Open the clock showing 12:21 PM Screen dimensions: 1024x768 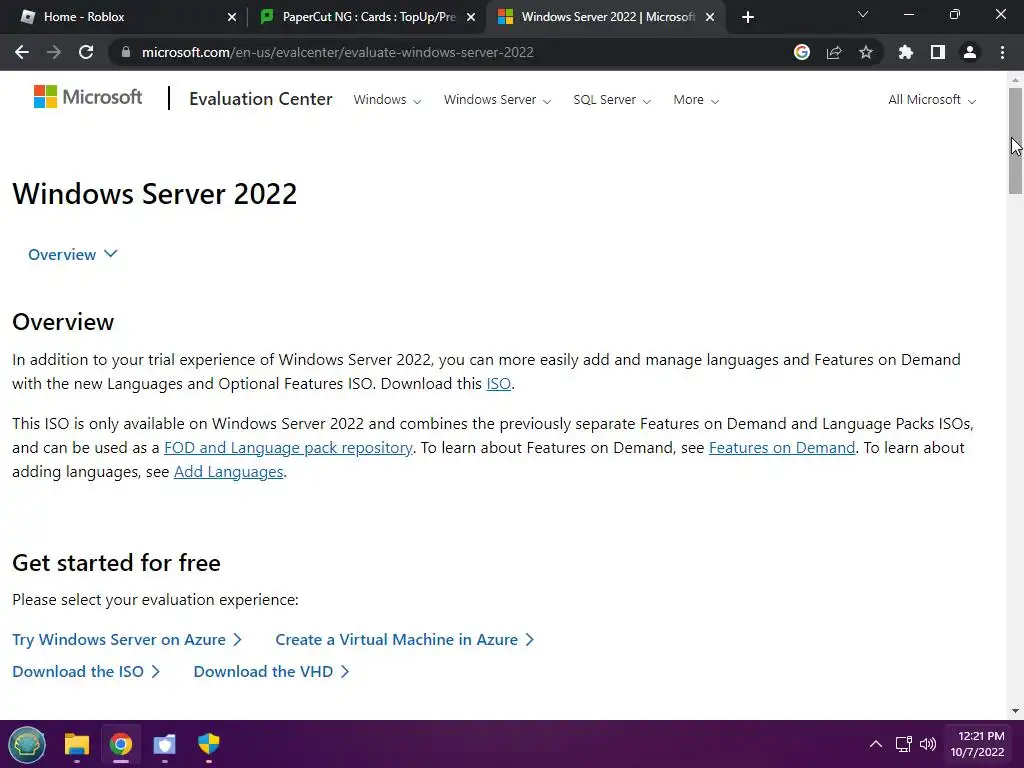(978, 744)
